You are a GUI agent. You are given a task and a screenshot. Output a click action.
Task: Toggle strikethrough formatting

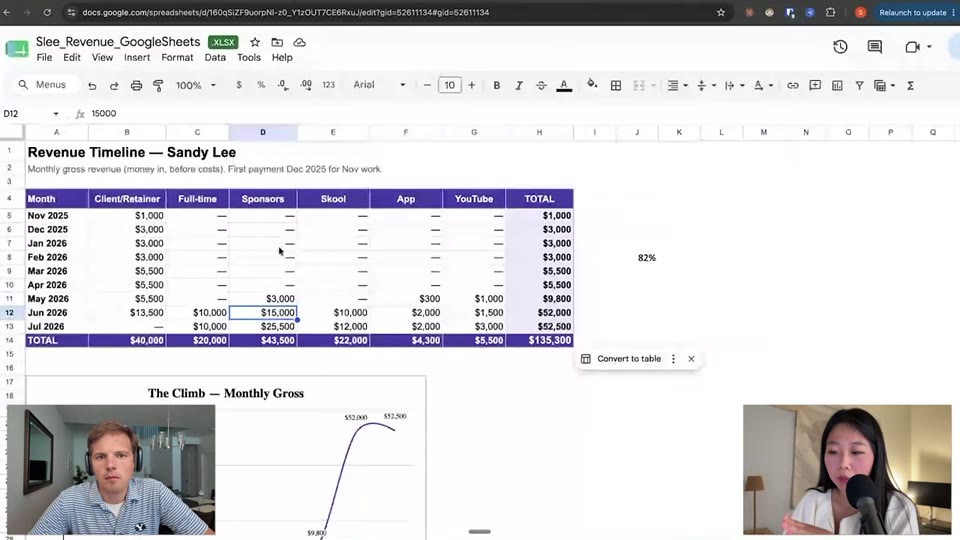pyautogui.click(x=541, y=86)
